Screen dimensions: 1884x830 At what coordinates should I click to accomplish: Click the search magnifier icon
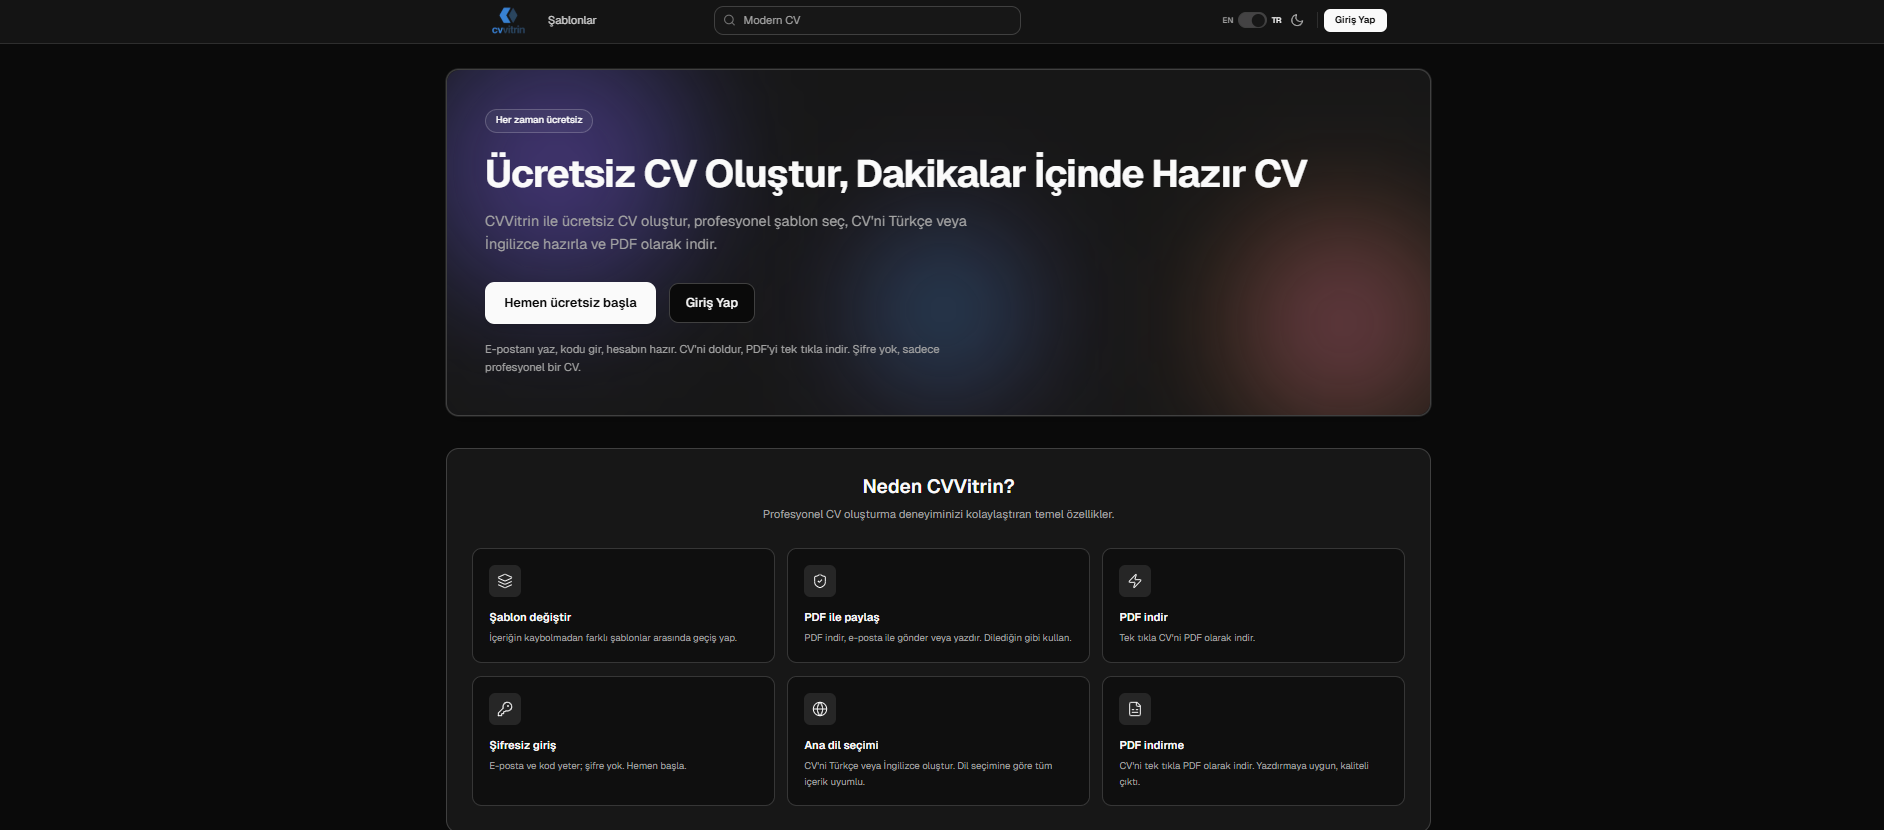click(x=729, y=20)
